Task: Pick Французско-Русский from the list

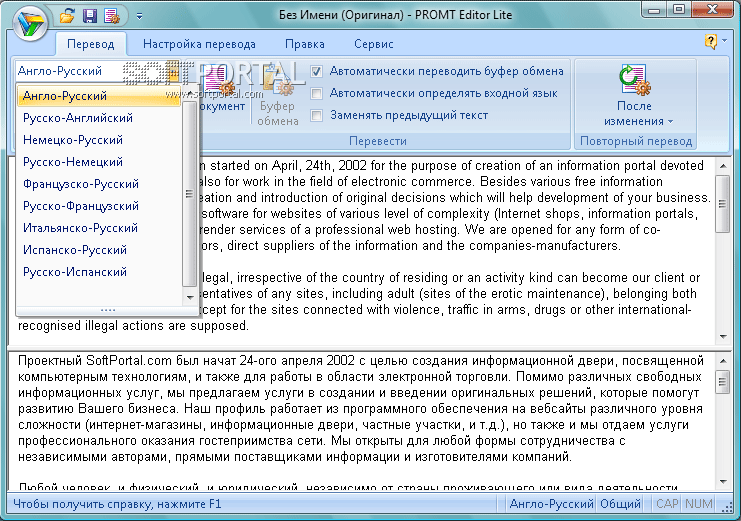Action: point(99,184)
